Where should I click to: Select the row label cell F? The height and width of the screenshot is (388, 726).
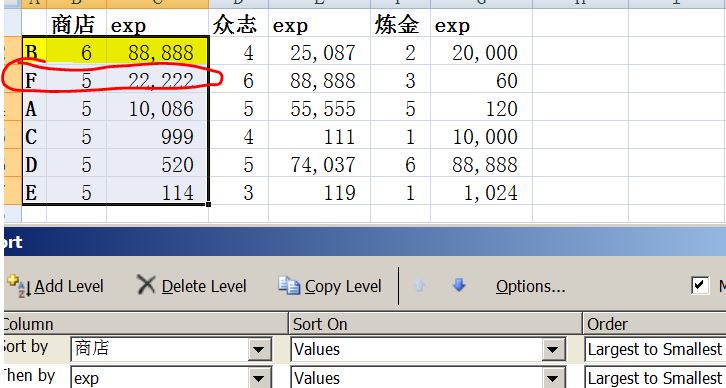point(34,80)
